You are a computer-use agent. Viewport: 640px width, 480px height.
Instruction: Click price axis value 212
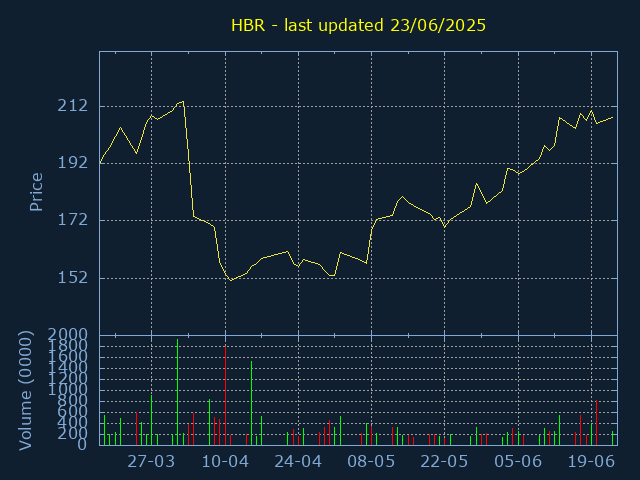point(73,106)
